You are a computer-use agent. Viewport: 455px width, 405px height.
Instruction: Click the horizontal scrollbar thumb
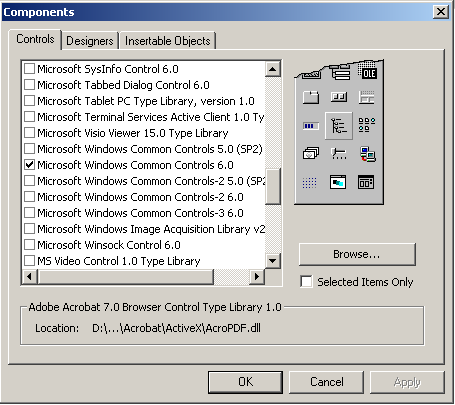coord(125,277)
